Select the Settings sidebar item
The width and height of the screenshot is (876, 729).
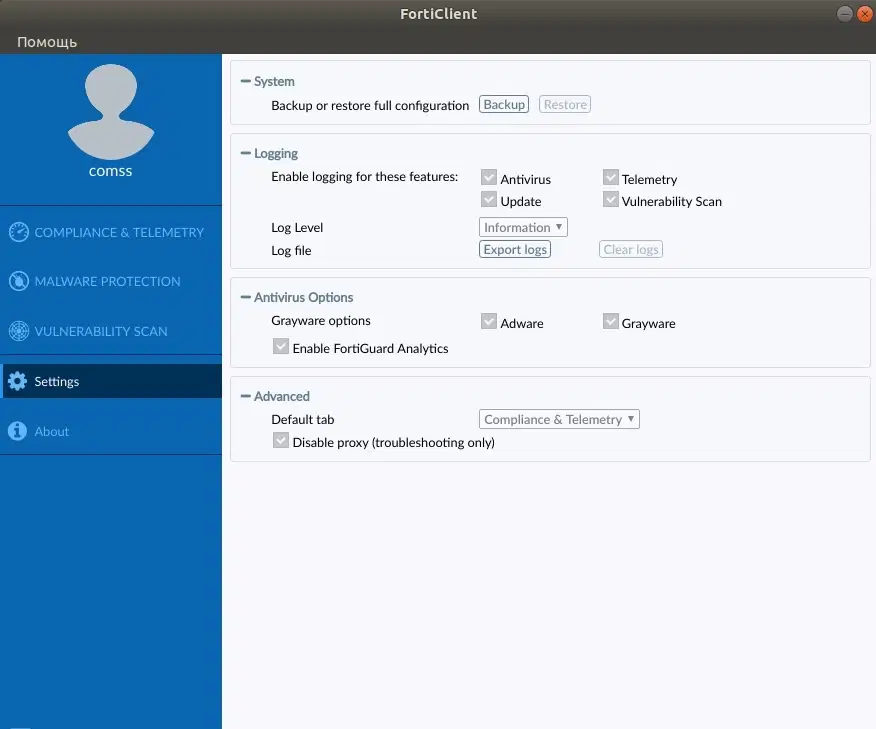click(111, 381)
